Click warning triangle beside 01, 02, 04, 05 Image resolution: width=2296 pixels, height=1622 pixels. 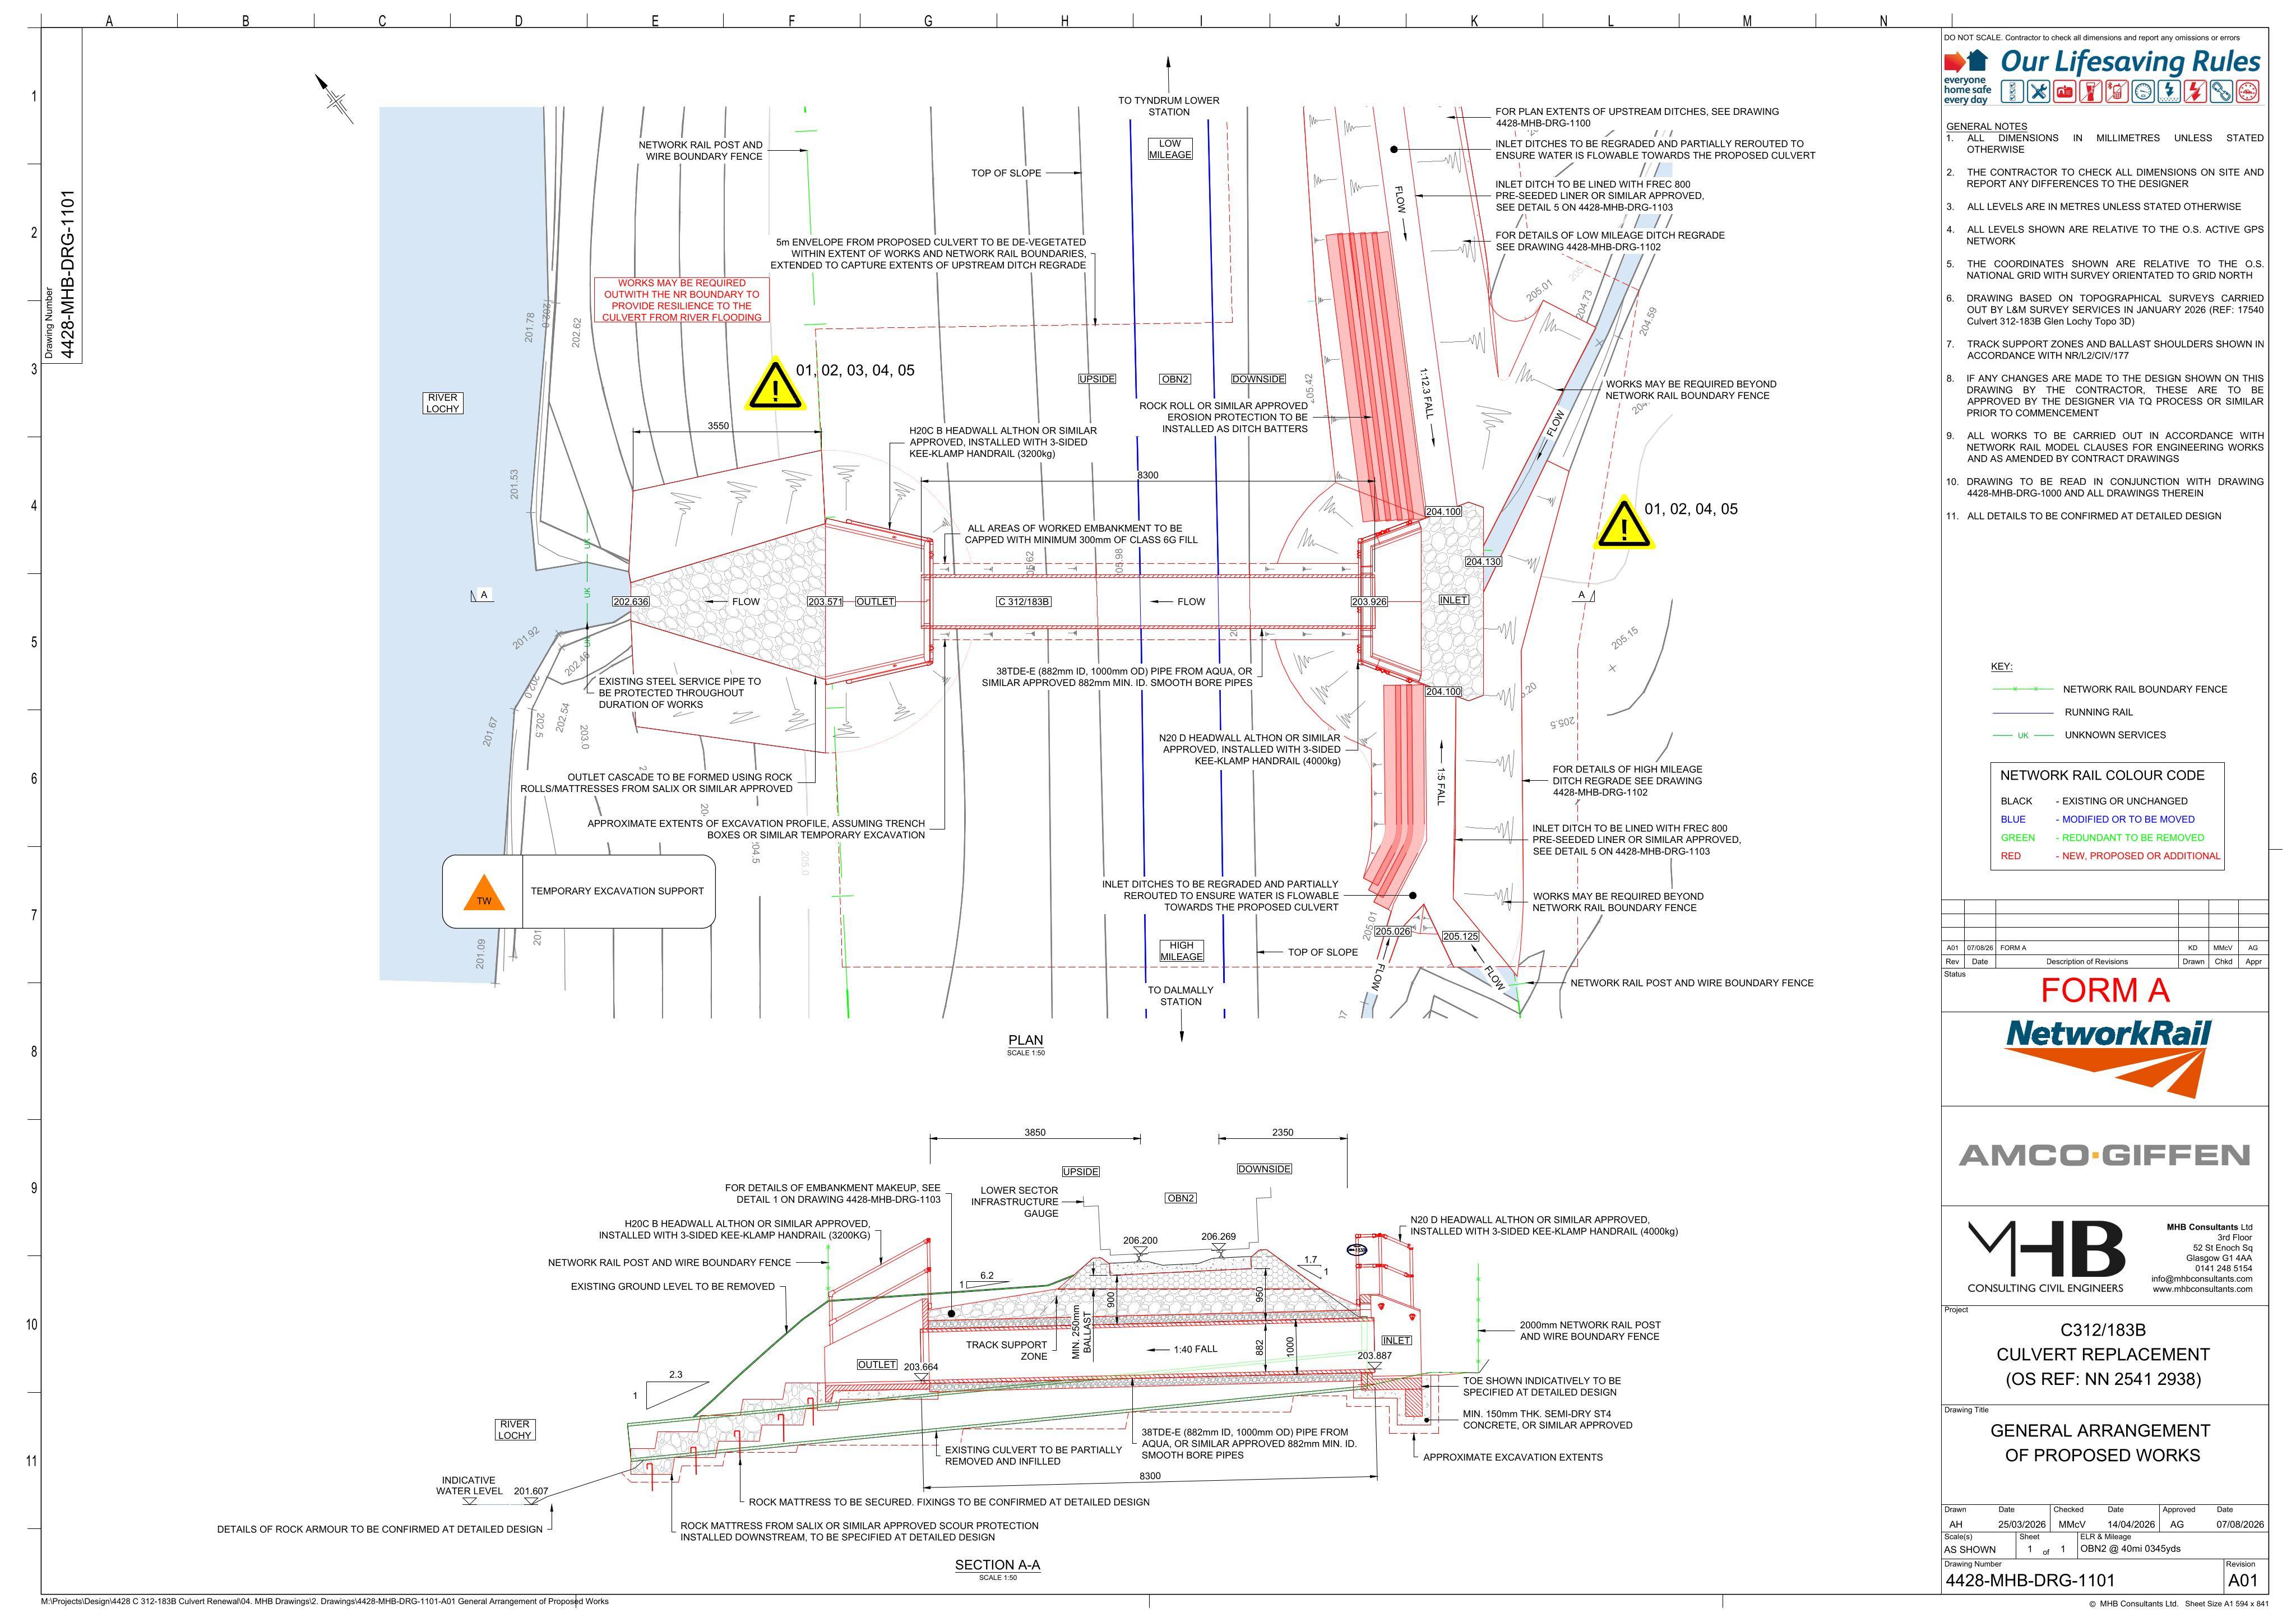(1623, 524)
